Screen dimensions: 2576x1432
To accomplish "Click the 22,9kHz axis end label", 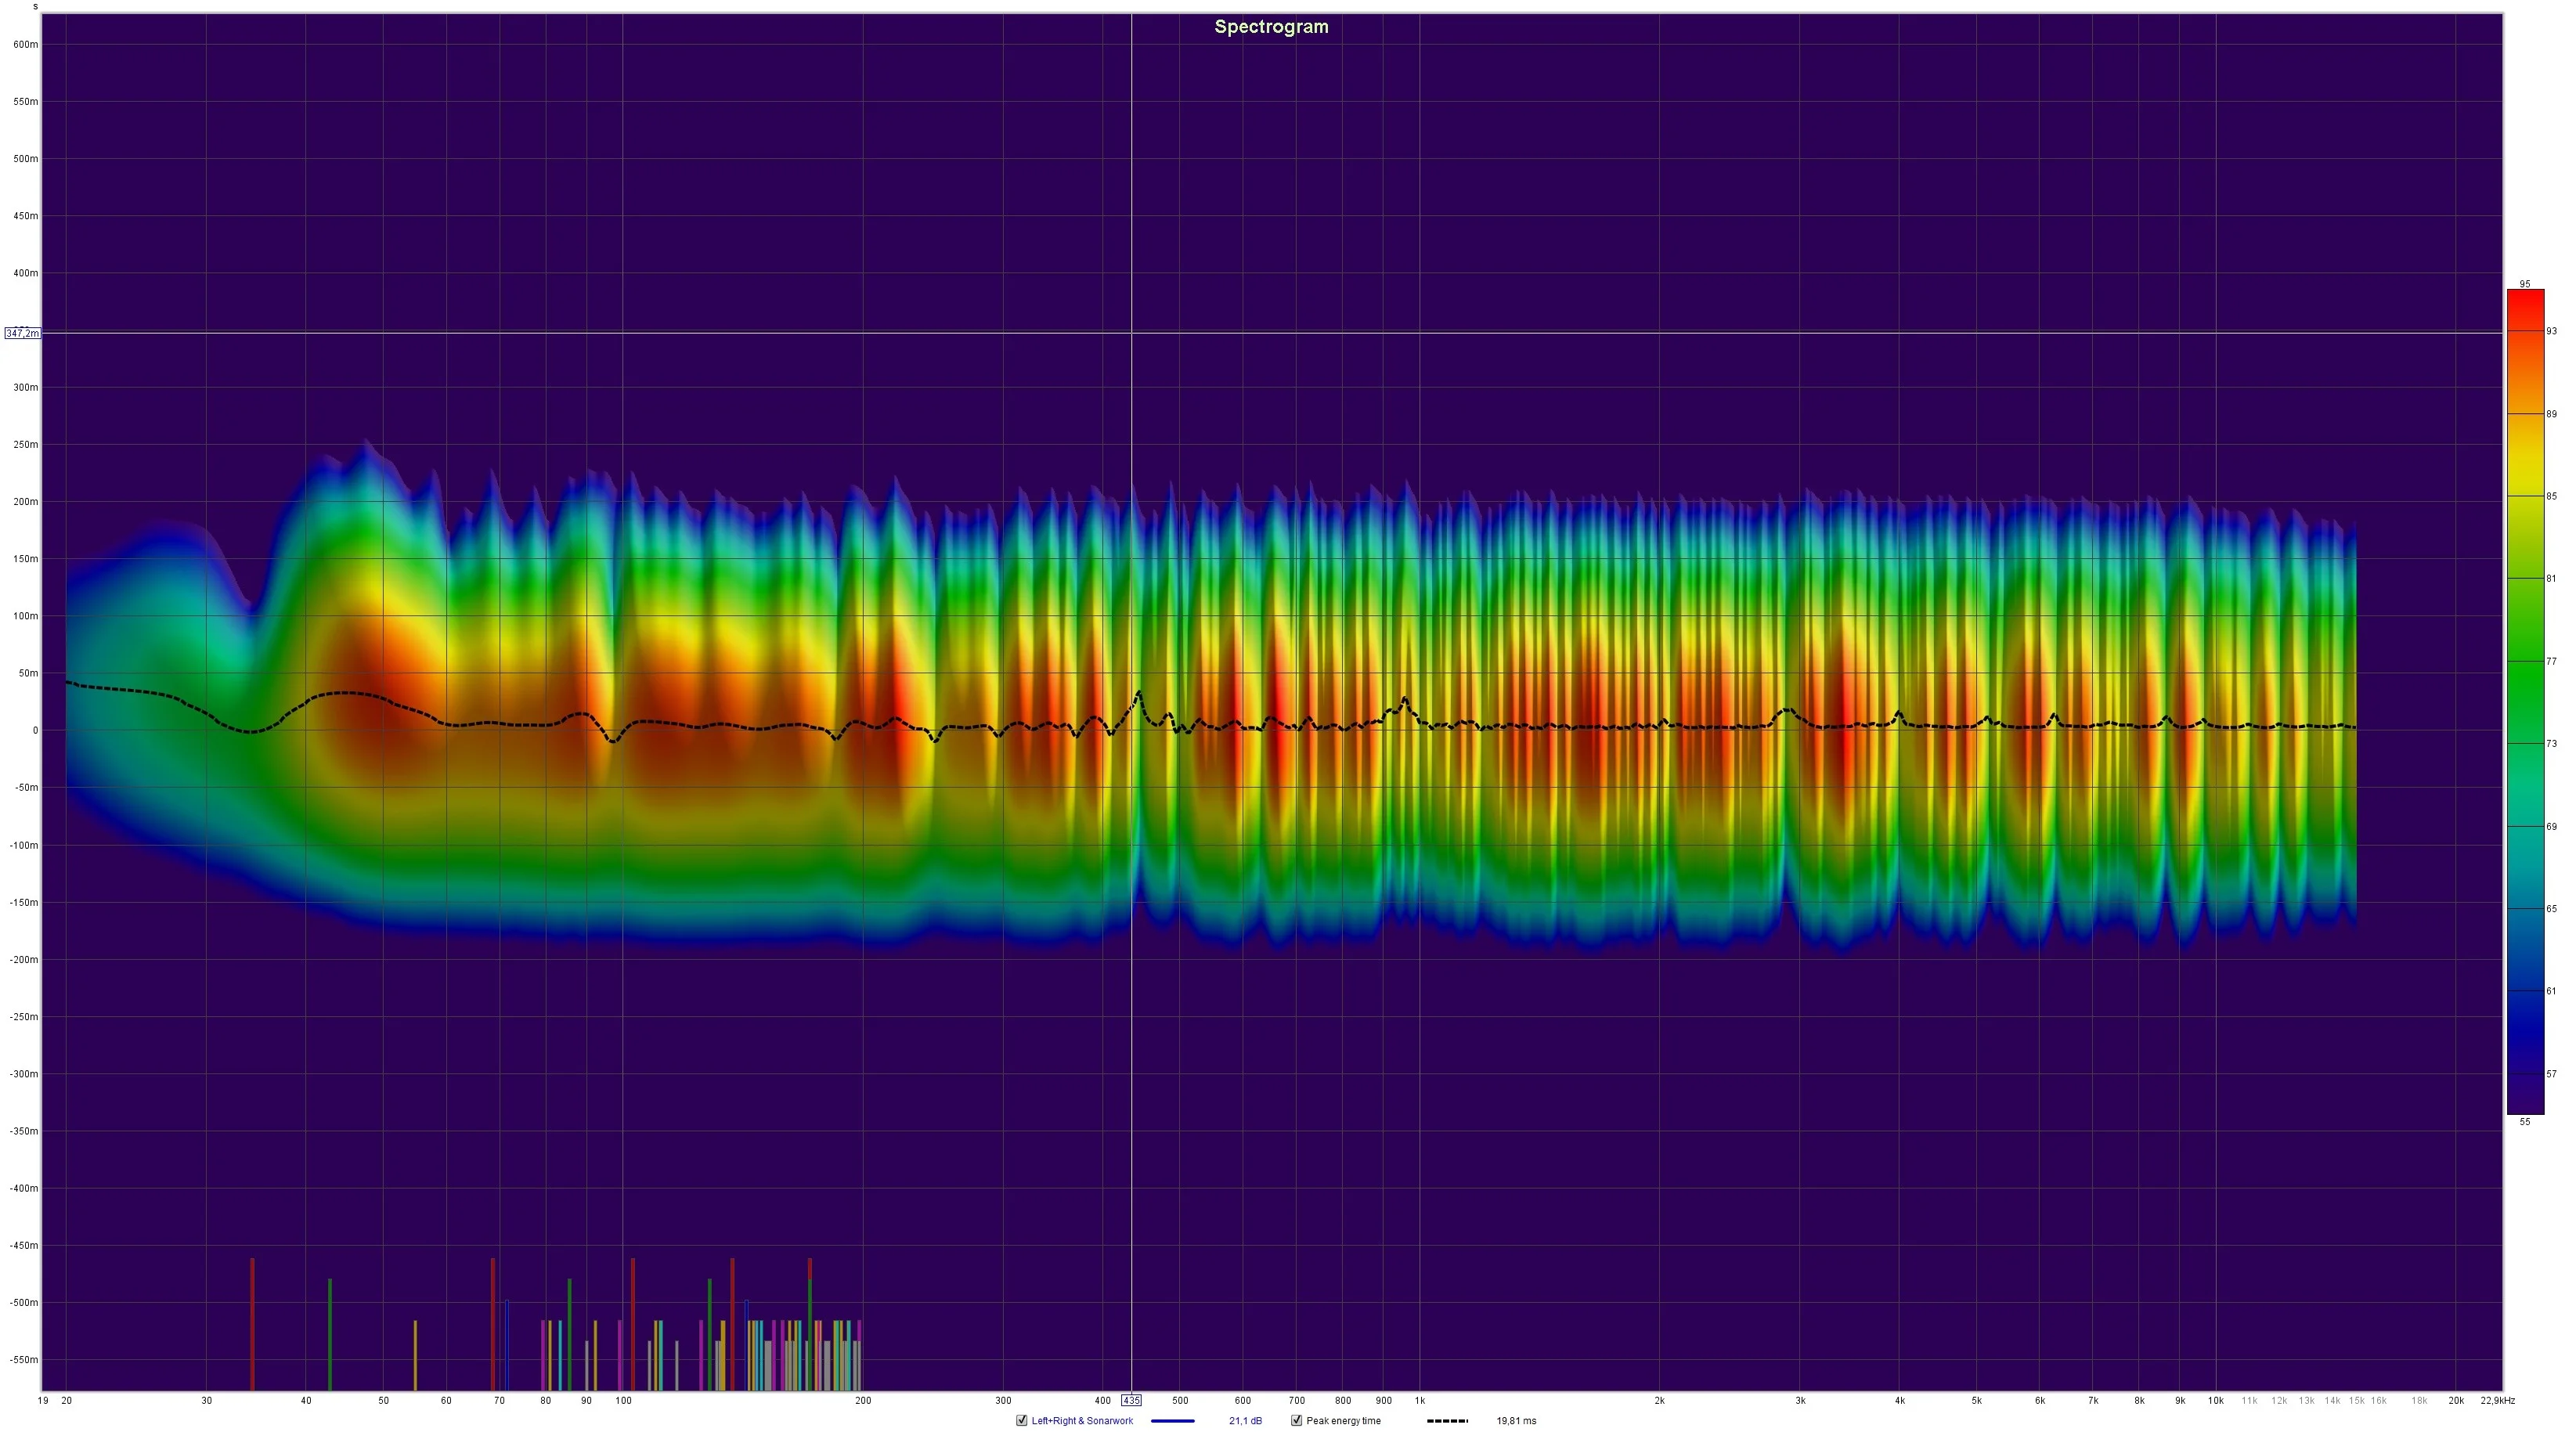I will point(2497,1401).
